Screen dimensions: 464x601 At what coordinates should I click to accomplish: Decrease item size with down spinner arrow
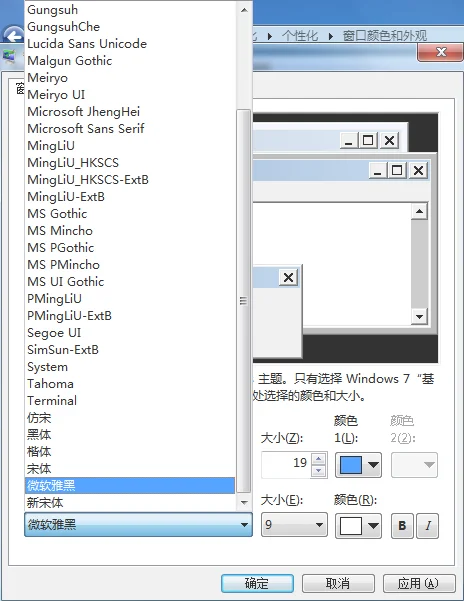[x=318, y=471]
